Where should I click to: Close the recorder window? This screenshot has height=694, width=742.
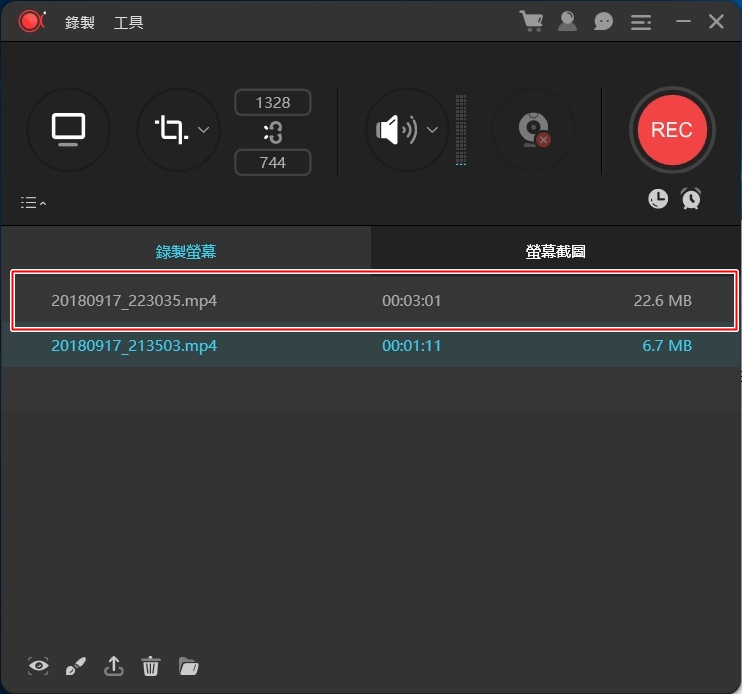pyautogui.click(x=716, y=21)
